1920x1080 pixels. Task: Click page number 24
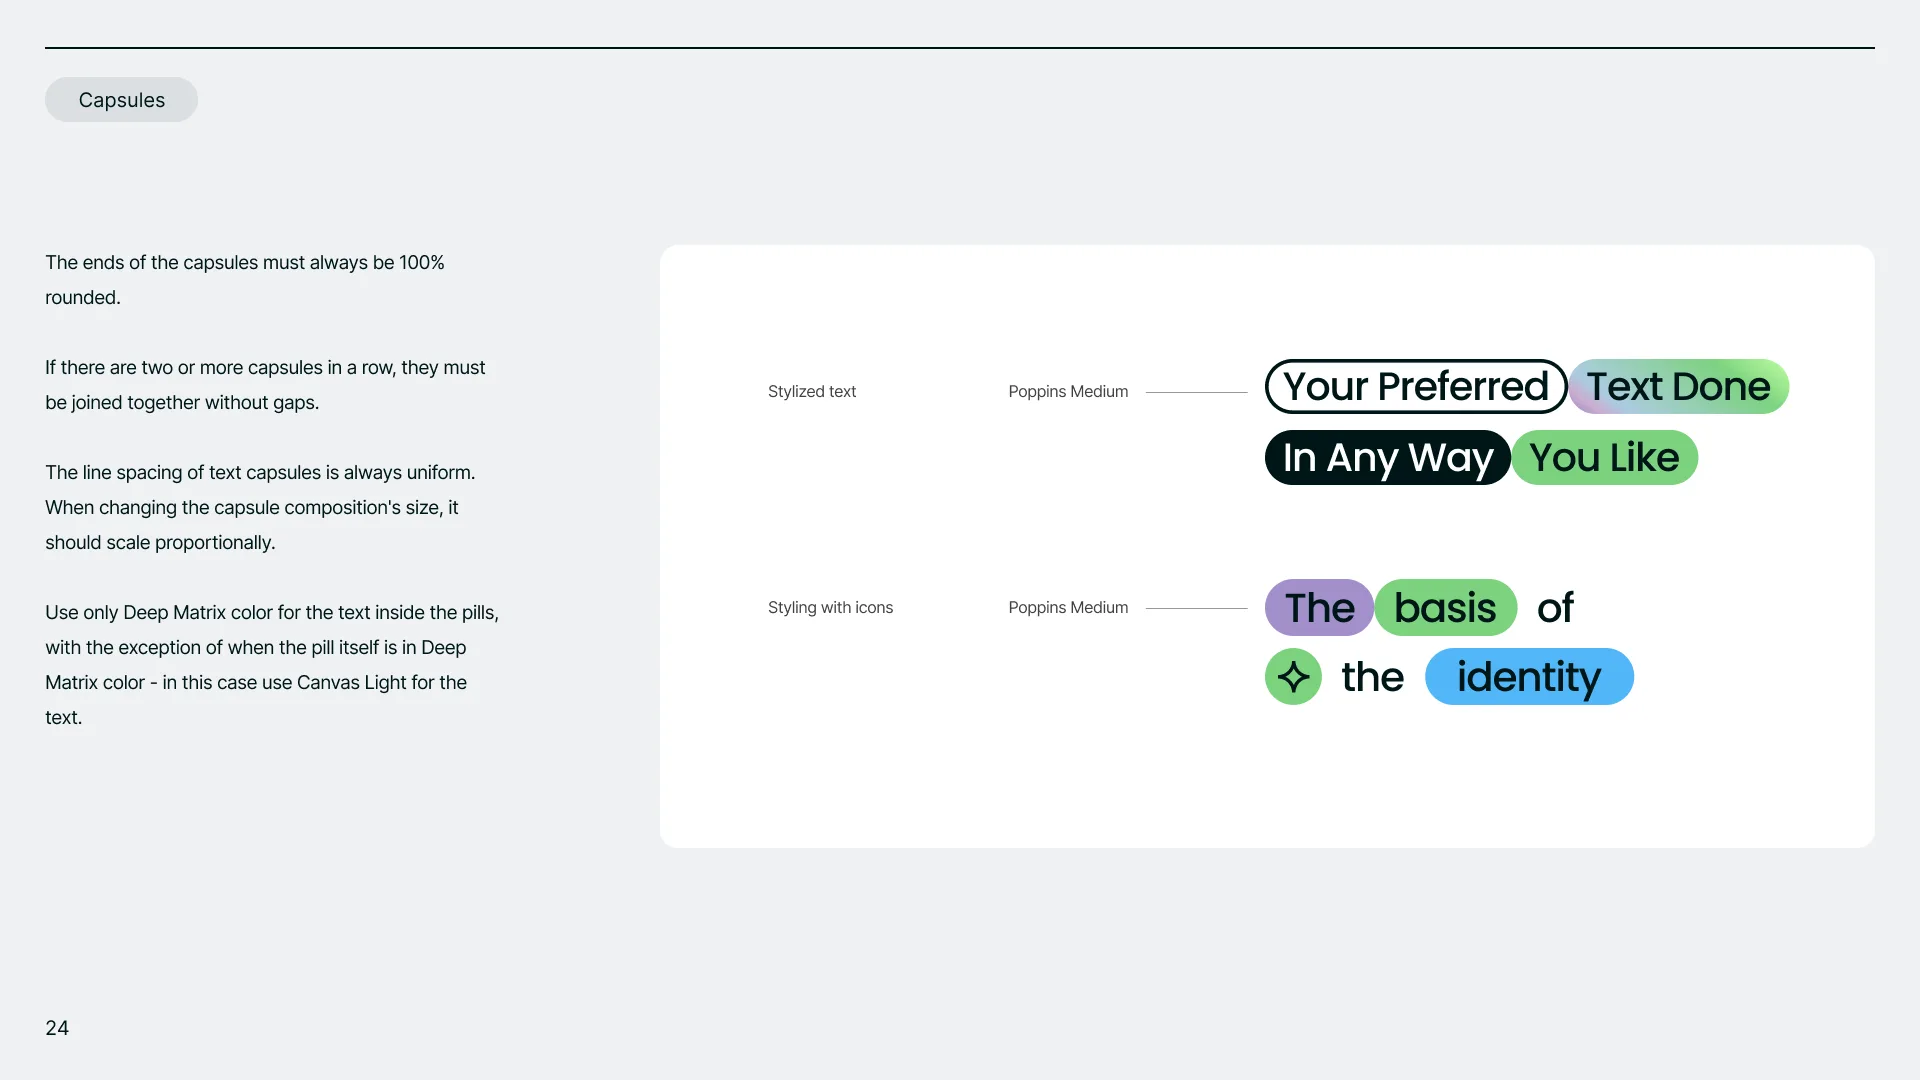(x=57, y=1028)
